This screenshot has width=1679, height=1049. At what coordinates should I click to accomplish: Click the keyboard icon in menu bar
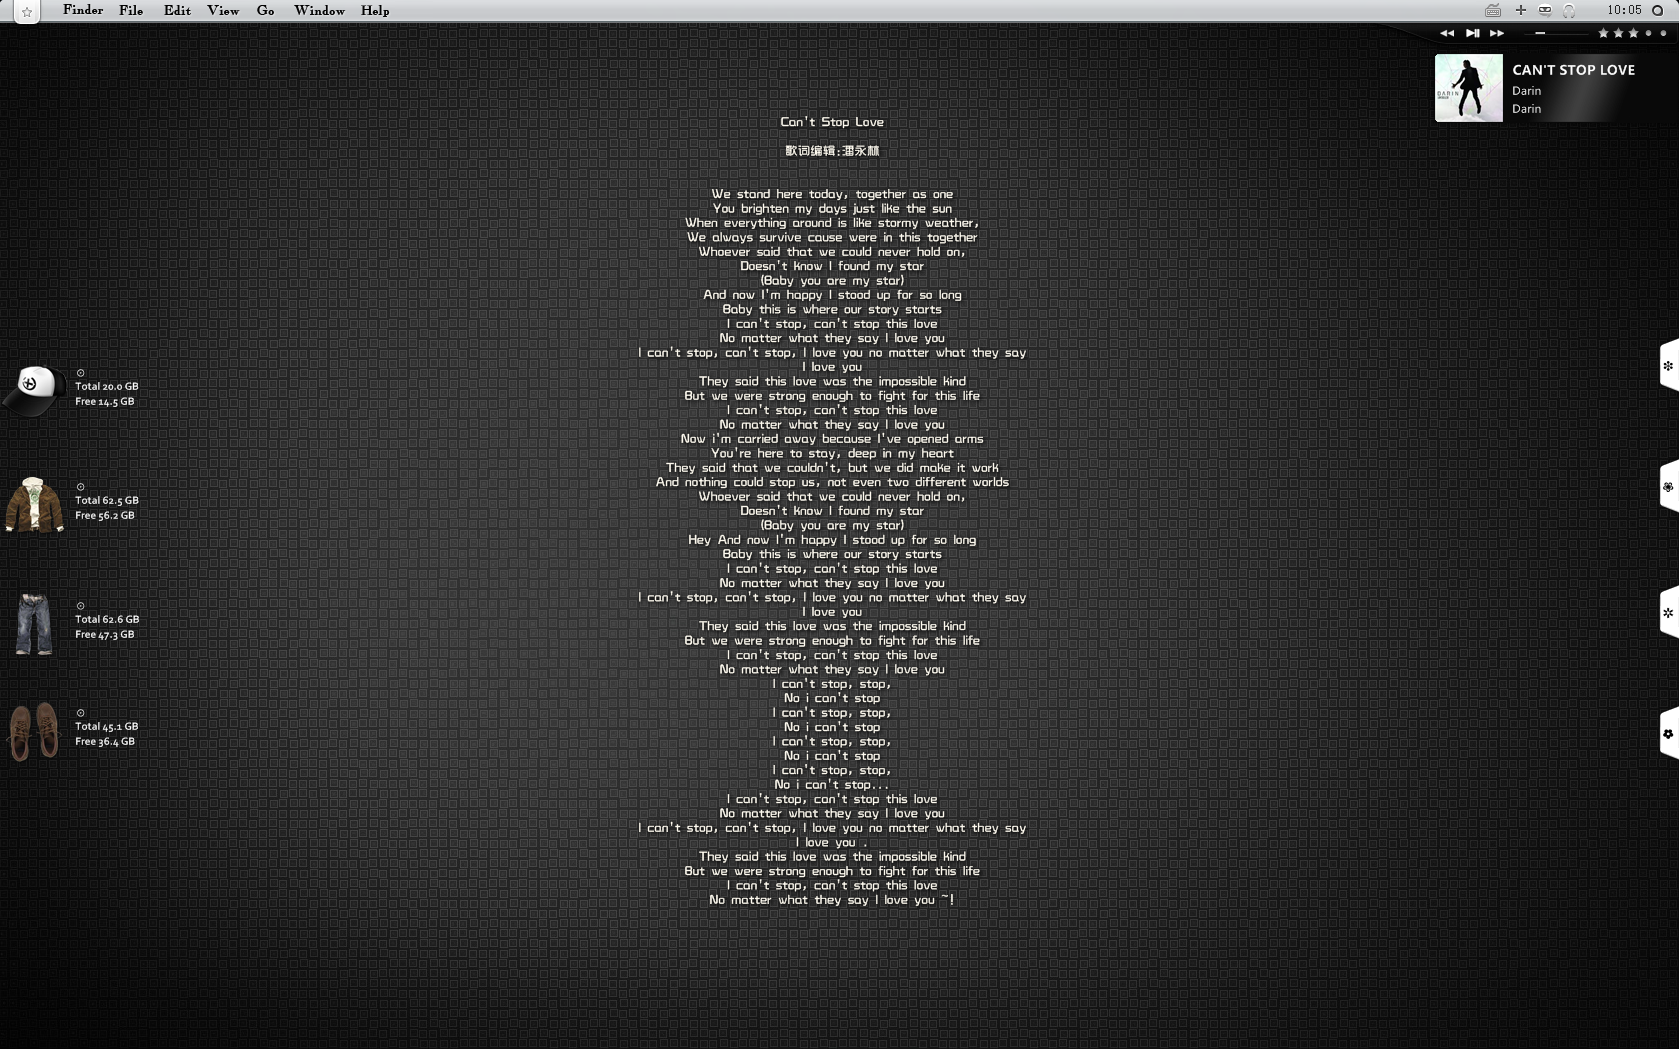tap(1493, 10)
